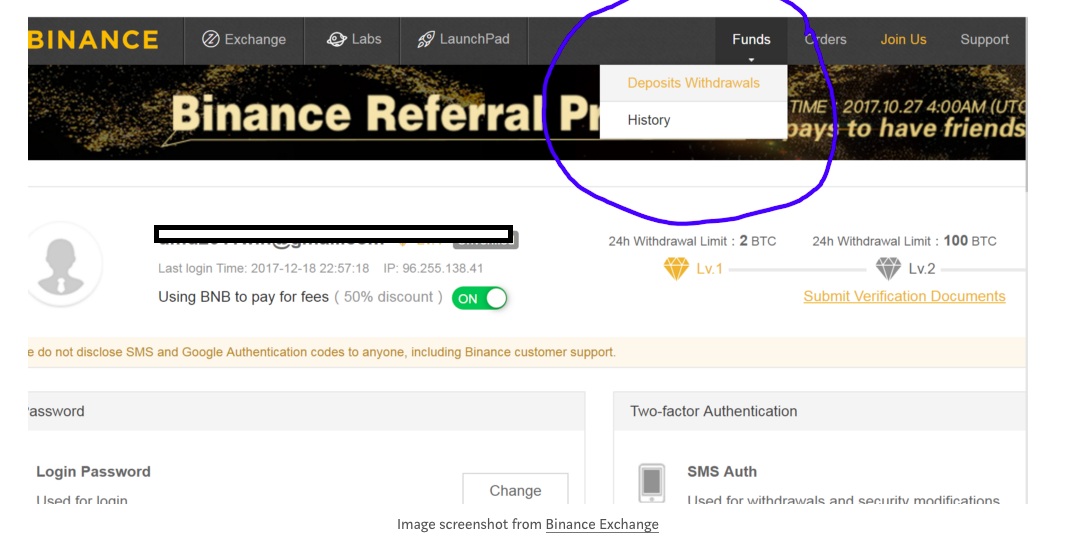Click the Labs planet icon
This screenshot has height=535, width=1082.
pos(337,39)
